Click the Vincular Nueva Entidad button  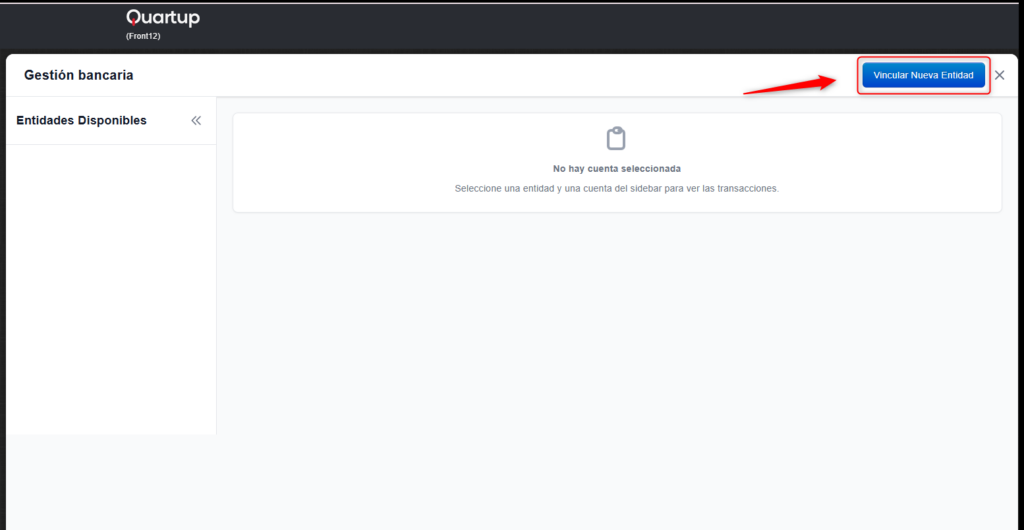coord(923,75)
